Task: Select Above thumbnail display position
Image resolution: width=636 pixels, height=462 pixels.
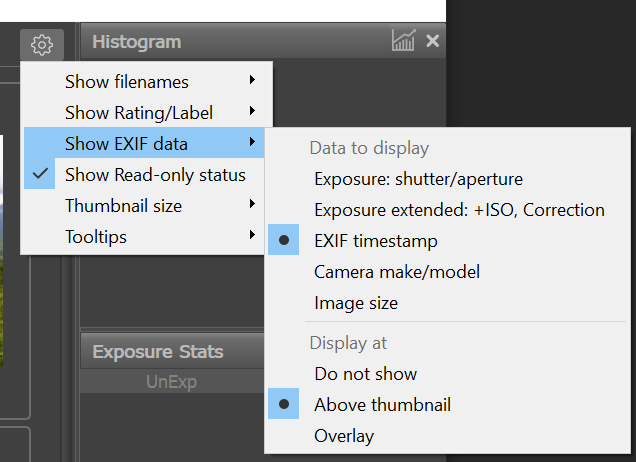Action: [382, 405]
